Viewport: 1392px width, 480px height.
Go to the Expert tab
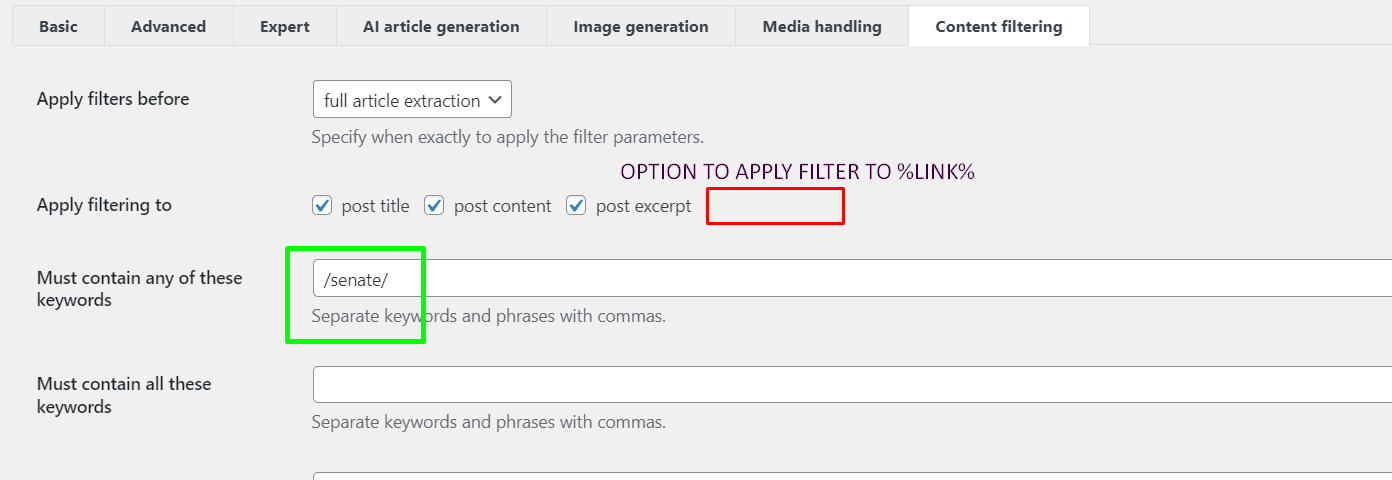[285, 27]
